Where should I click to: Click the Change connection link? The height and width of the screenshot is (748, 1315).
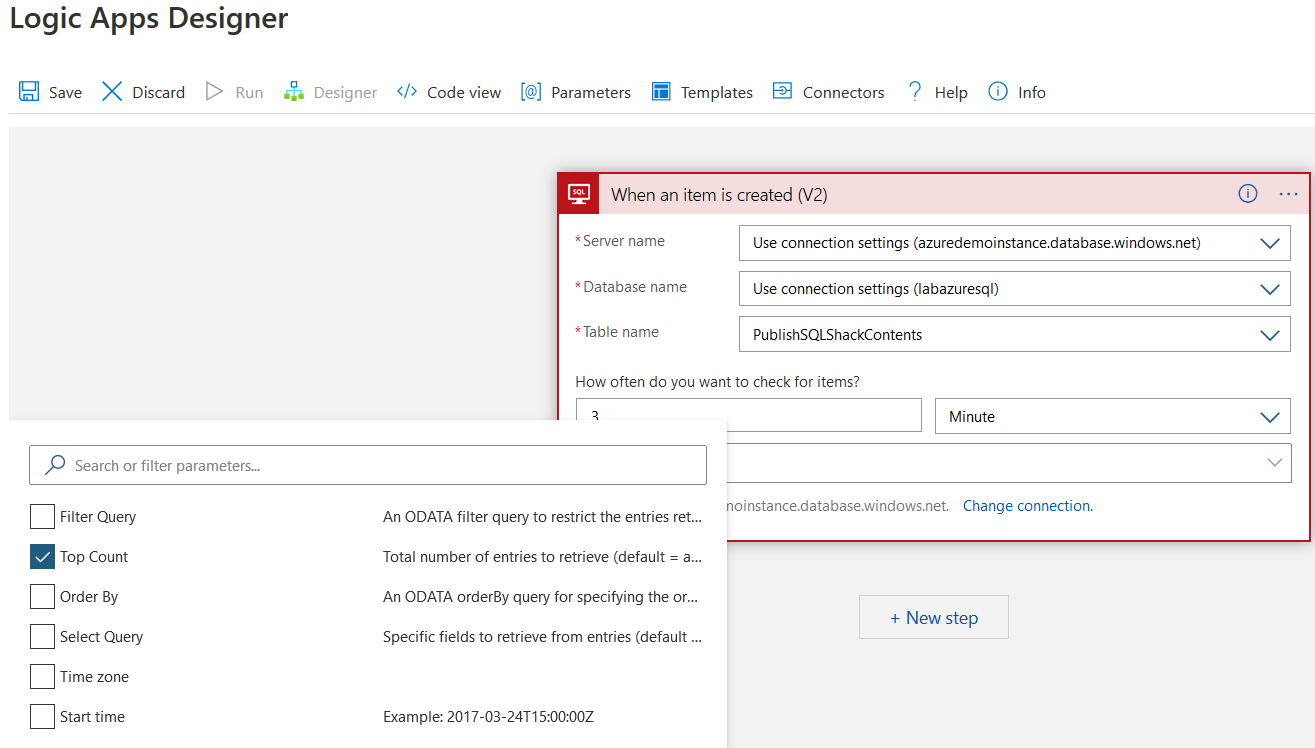[1027, 506]
